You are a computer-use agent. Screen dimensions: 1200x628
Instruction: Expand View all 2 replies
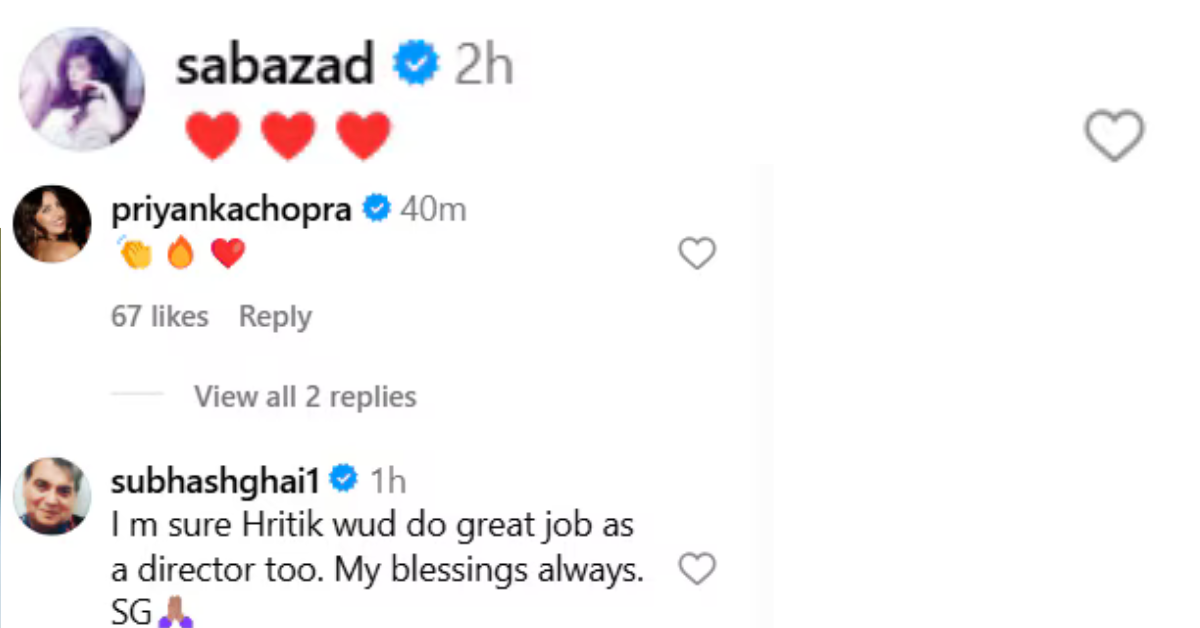click(x=305, y=397)
